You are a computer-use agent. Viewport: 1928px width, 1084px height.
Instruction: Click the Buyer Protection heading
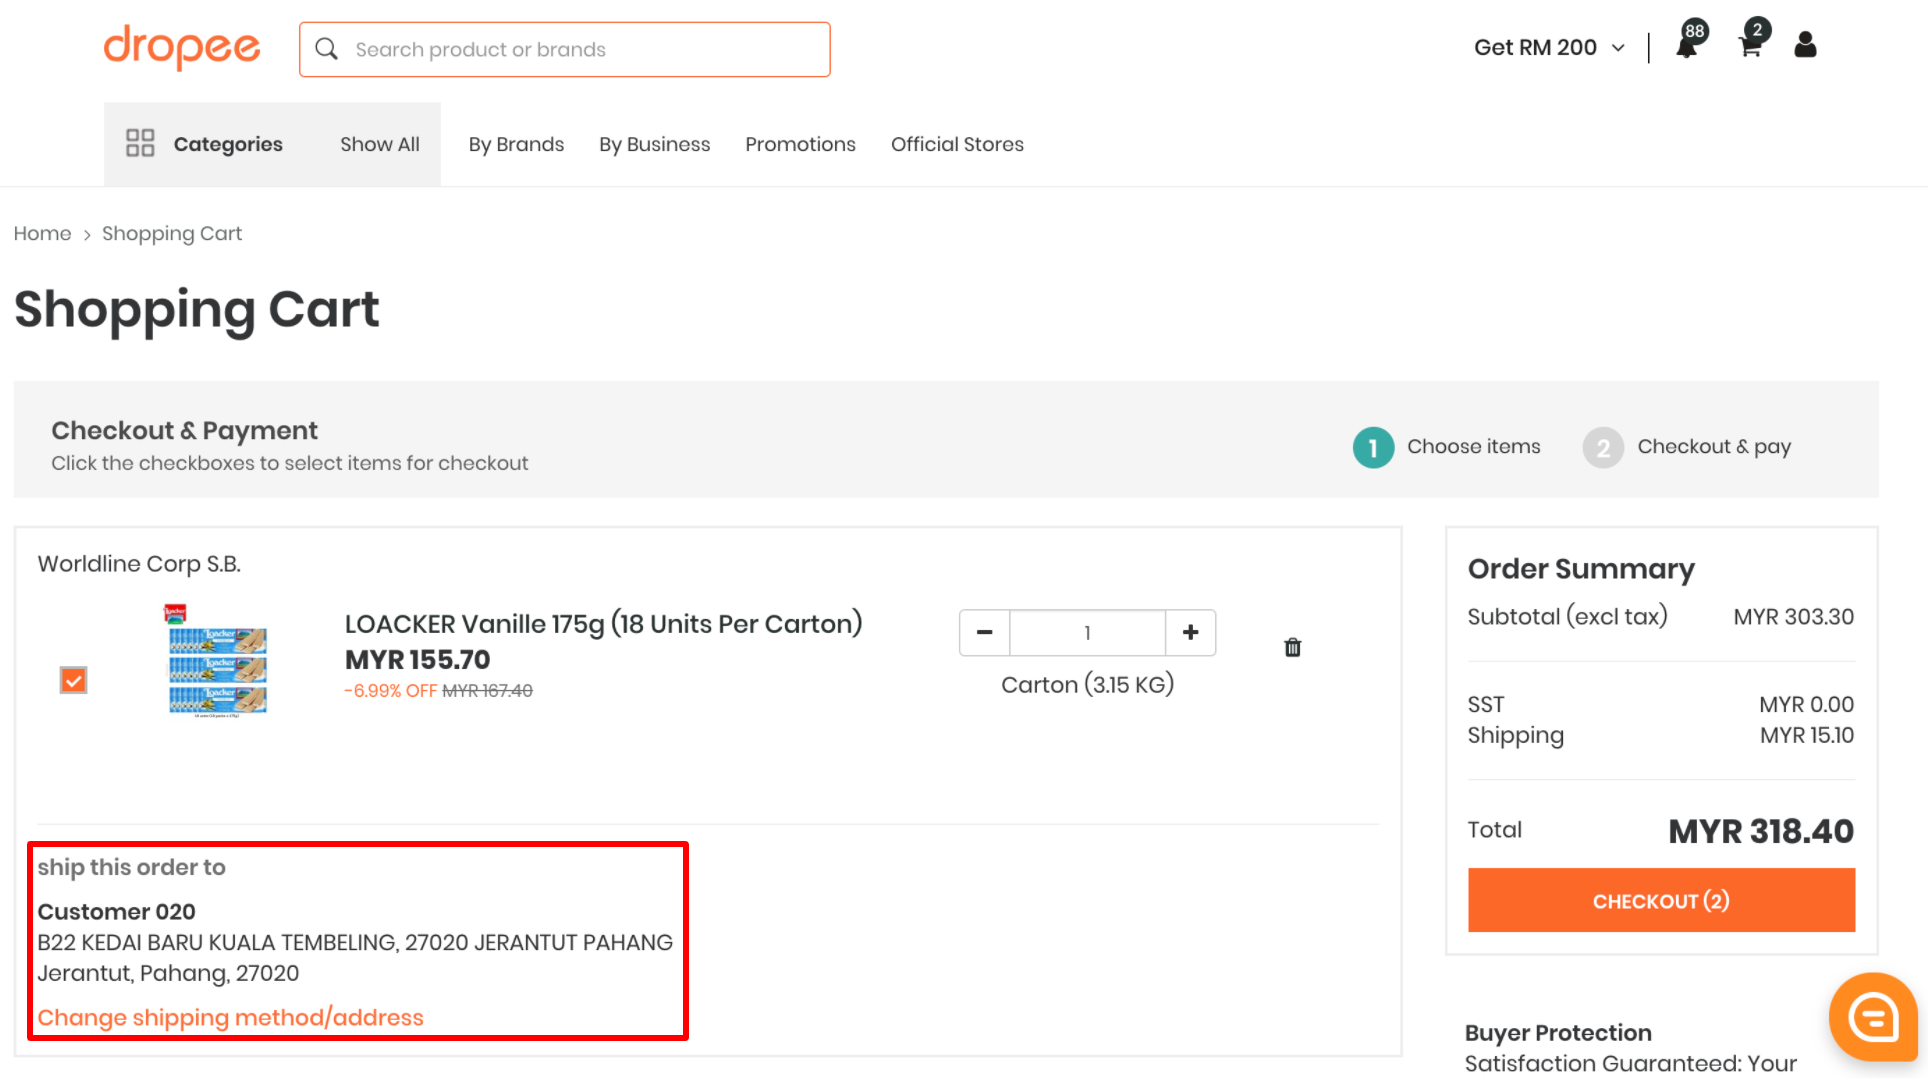[1558, 1033]
